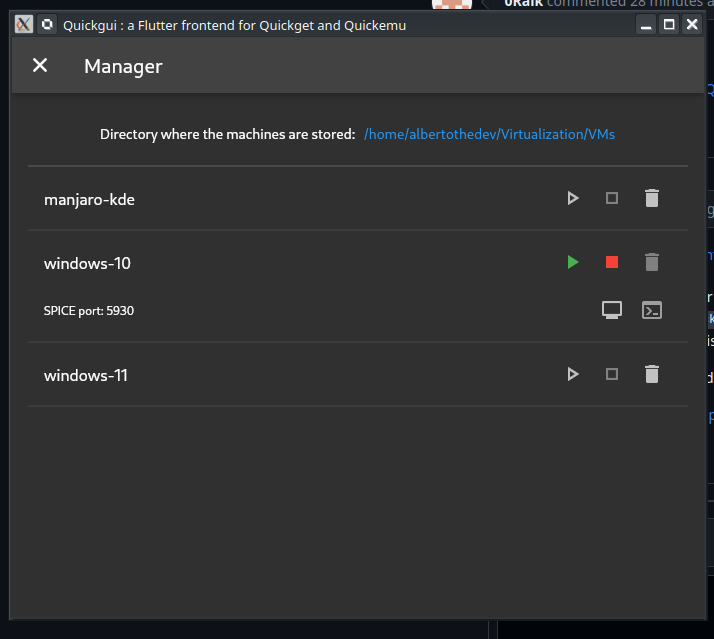Image resolution: width=714 pixels, height=639 pixels.
Task: Start the manjaro-kde virtual machine
Action: (573, 198)
